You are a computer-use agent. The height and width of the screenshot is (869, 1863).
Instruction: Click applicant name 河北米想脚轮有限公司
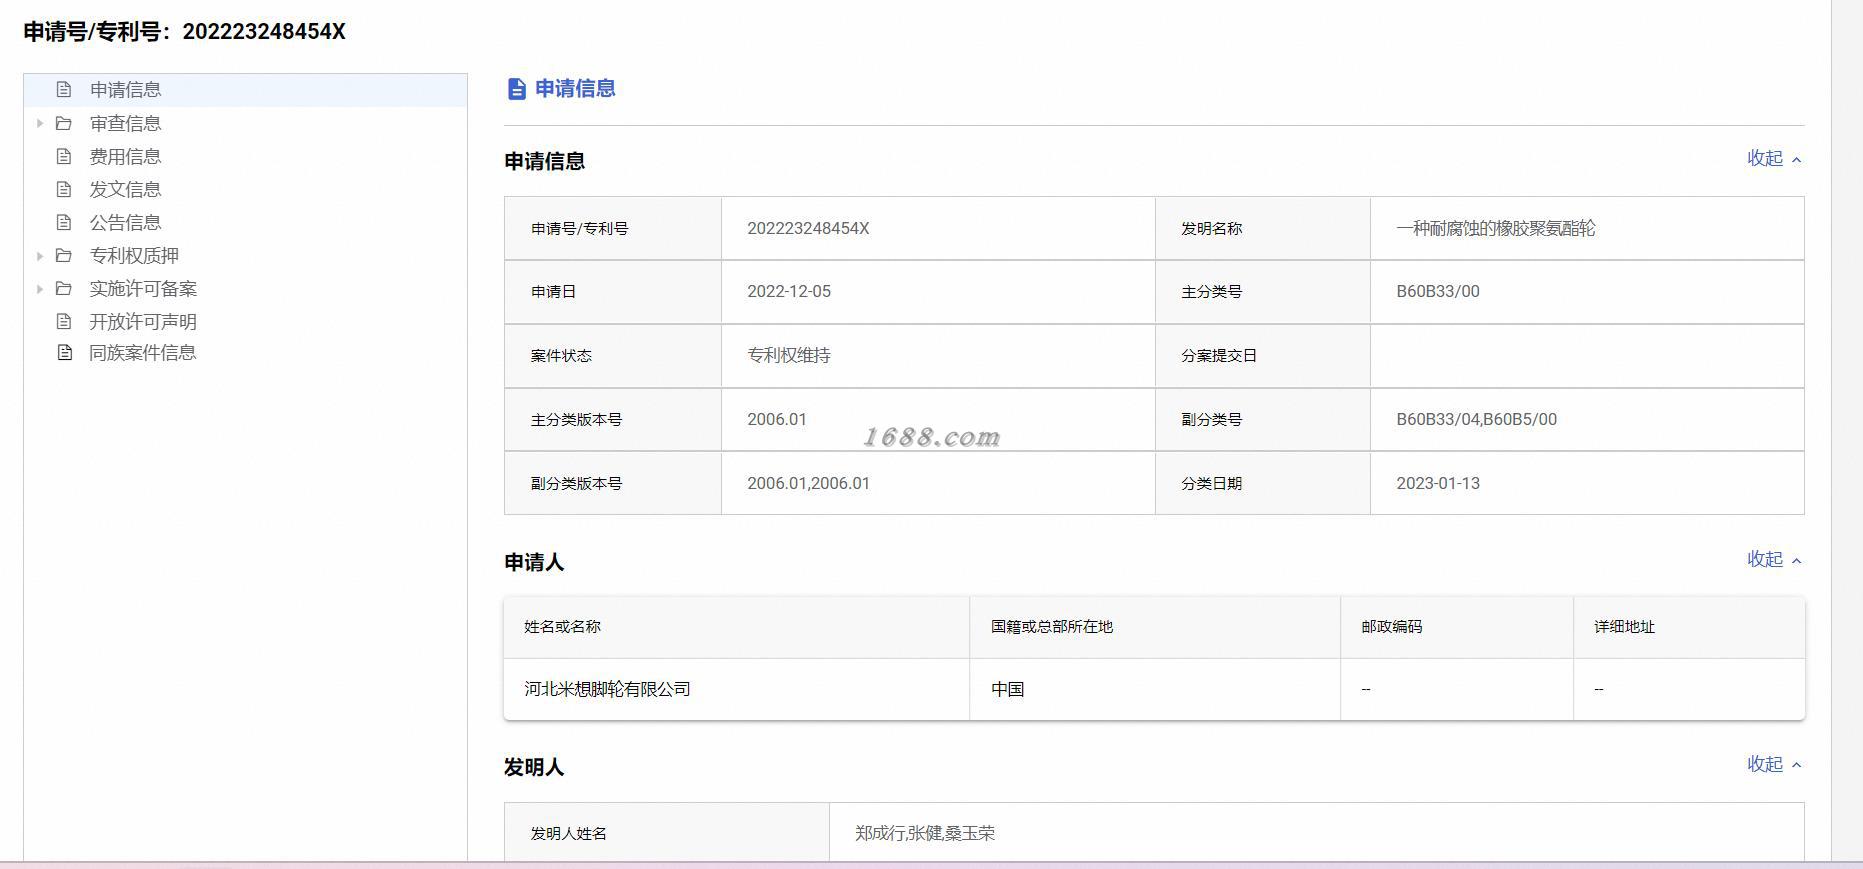pyautogui.click(x=607, y=689)
